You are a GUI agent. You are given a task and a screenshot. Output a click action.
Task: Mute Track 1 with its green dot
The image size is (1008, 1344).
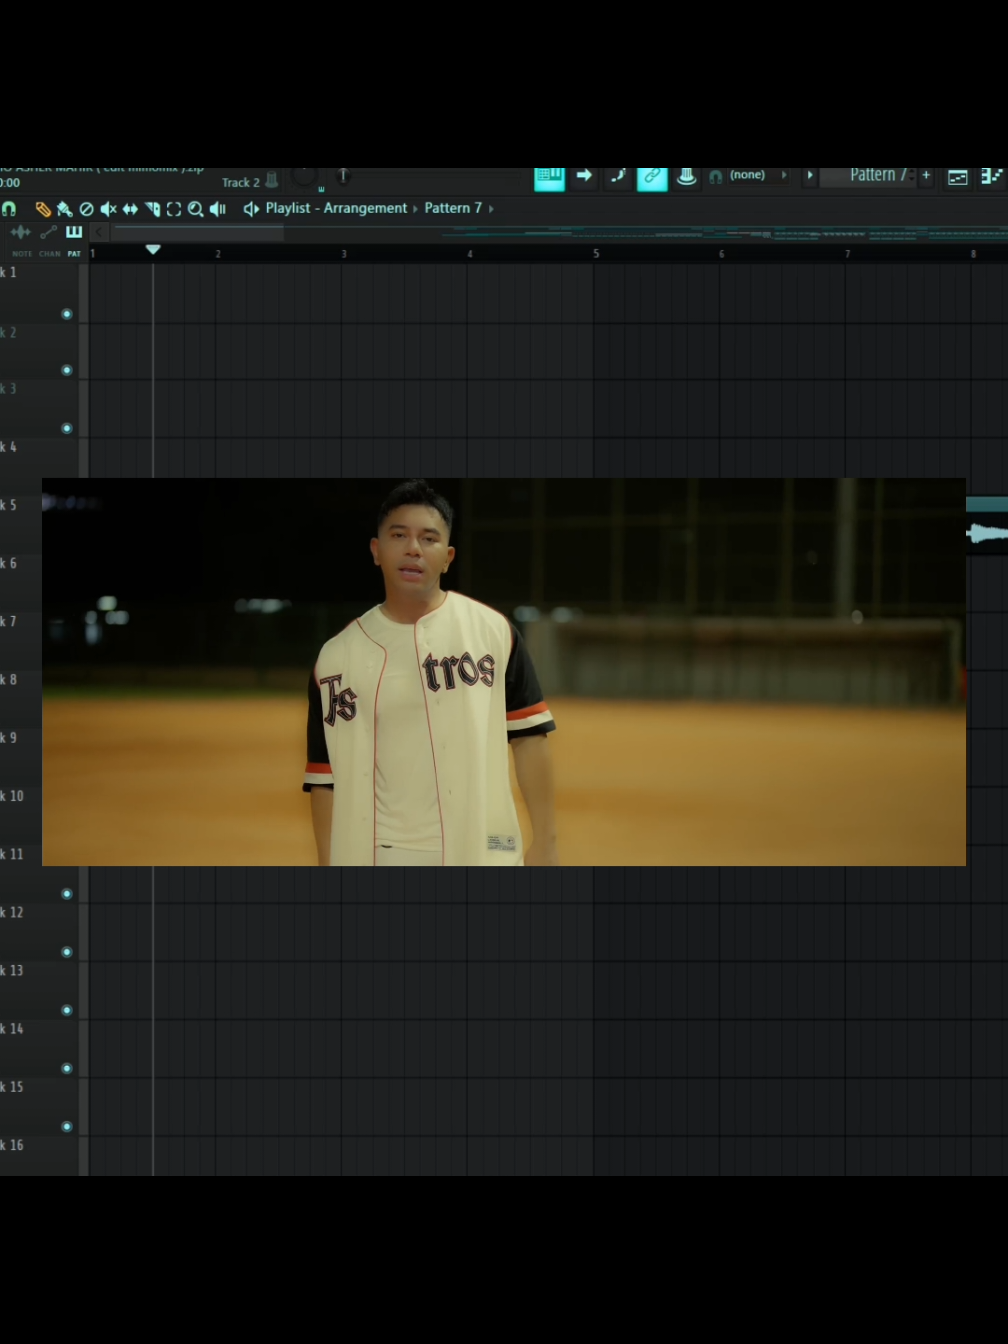pos(67,314)
